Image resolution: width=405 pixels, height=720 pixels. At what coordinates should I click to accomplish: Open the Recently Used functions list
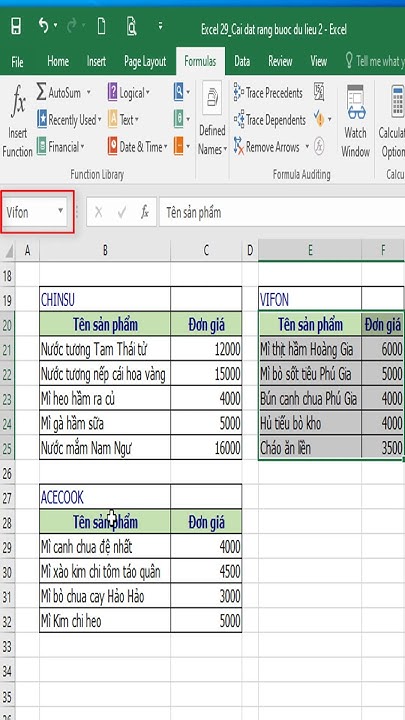click(x=69, y=120)
